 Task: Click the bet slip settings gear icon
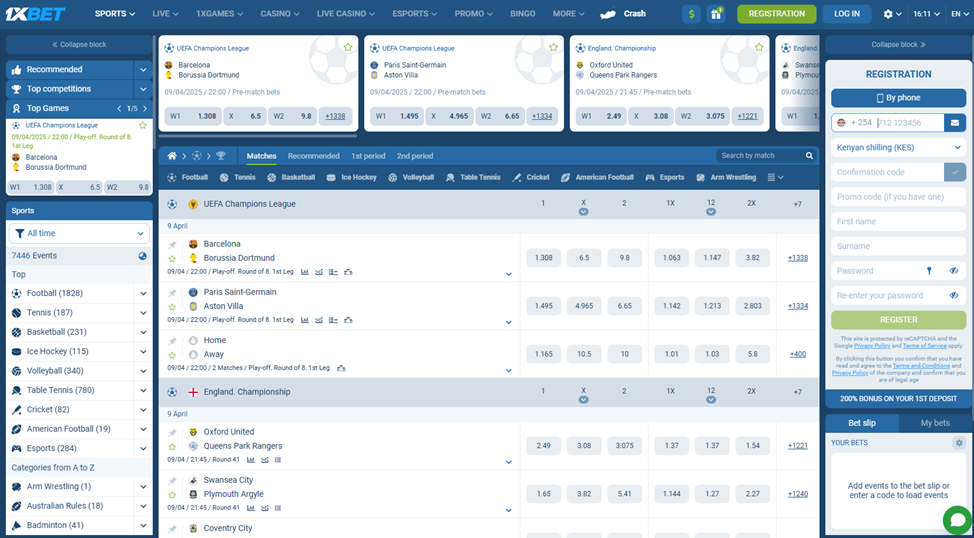[x=959, y=443]
